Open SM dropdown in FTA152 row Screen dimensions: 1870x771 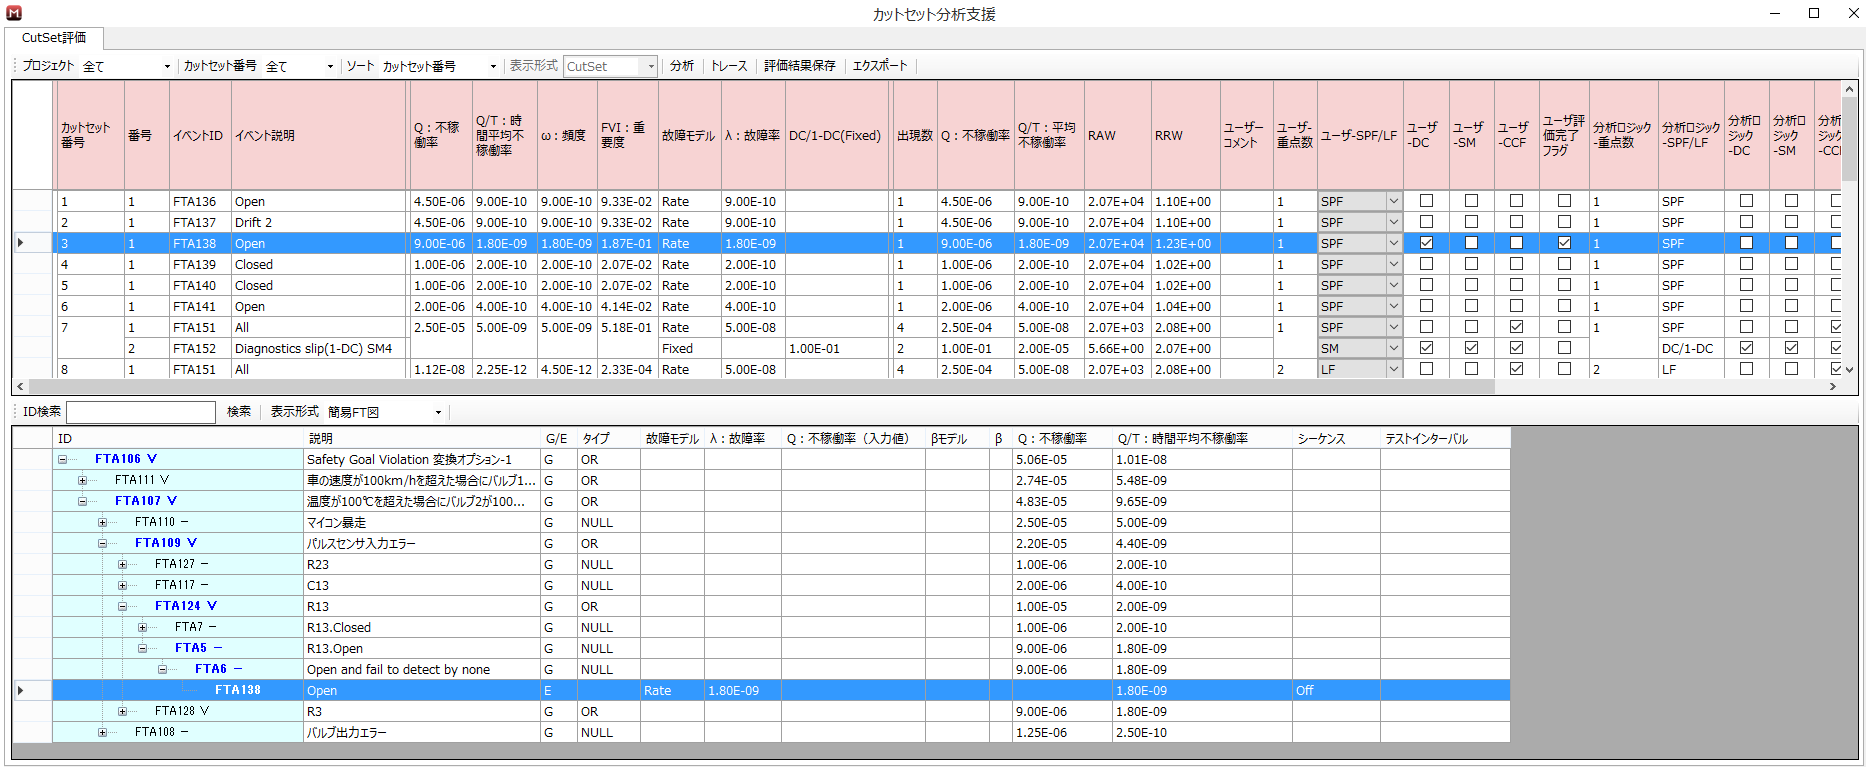[x=1393, y=348]
